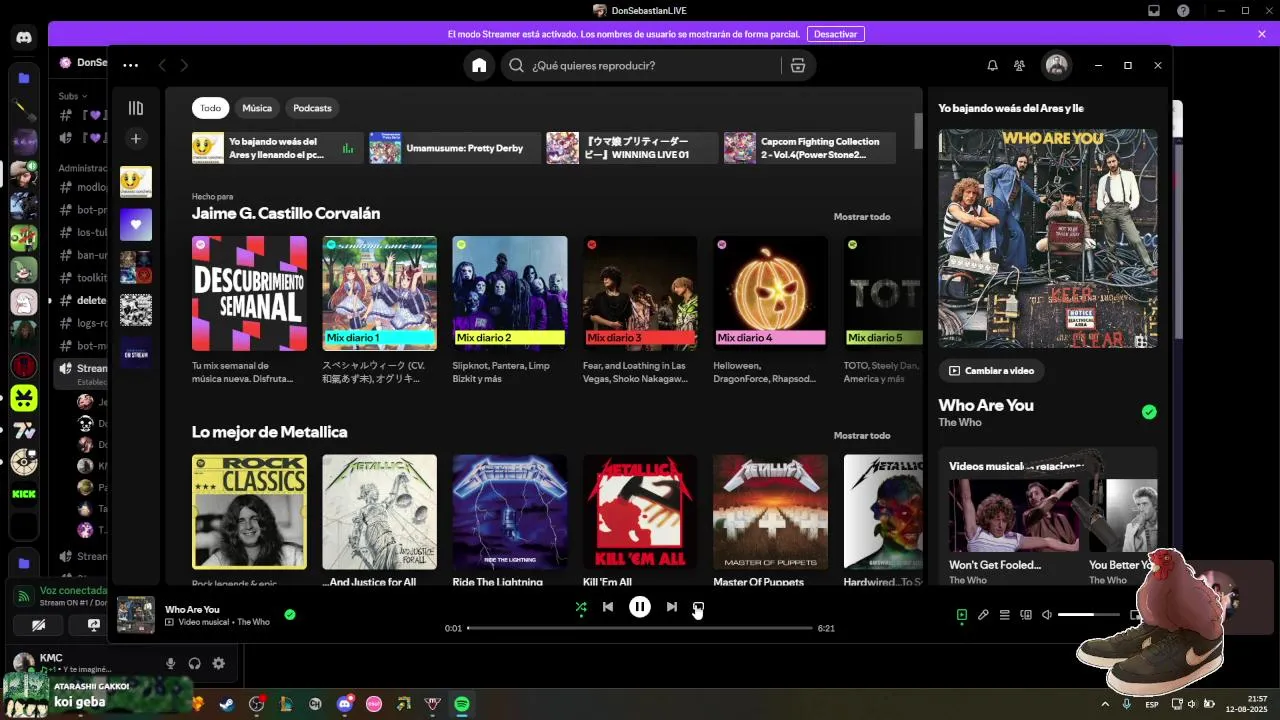Open Steam from the taskbar
Image resolution: width=1280 pixels, height=720 pixels.
(227, 704)
